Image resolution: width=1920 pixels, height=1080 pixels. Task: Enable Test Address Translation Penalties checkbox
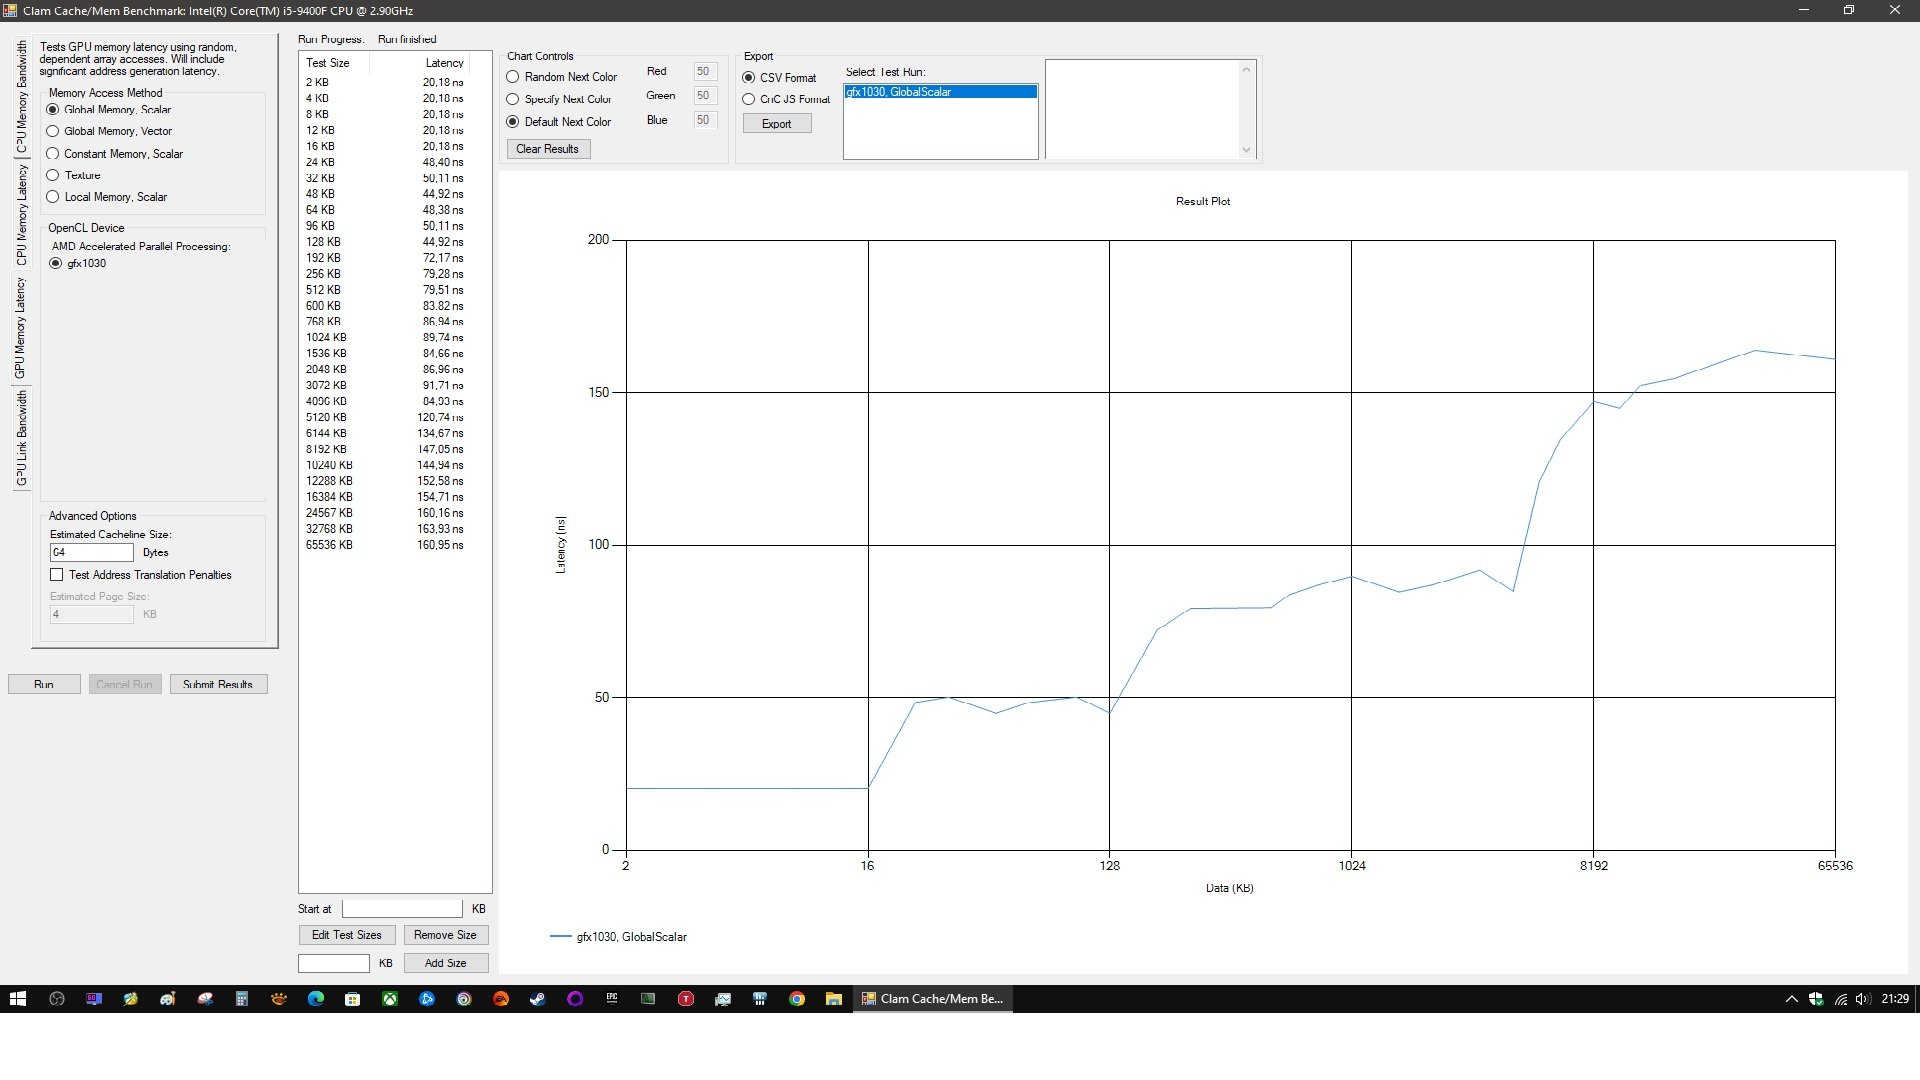coord(57,575)
